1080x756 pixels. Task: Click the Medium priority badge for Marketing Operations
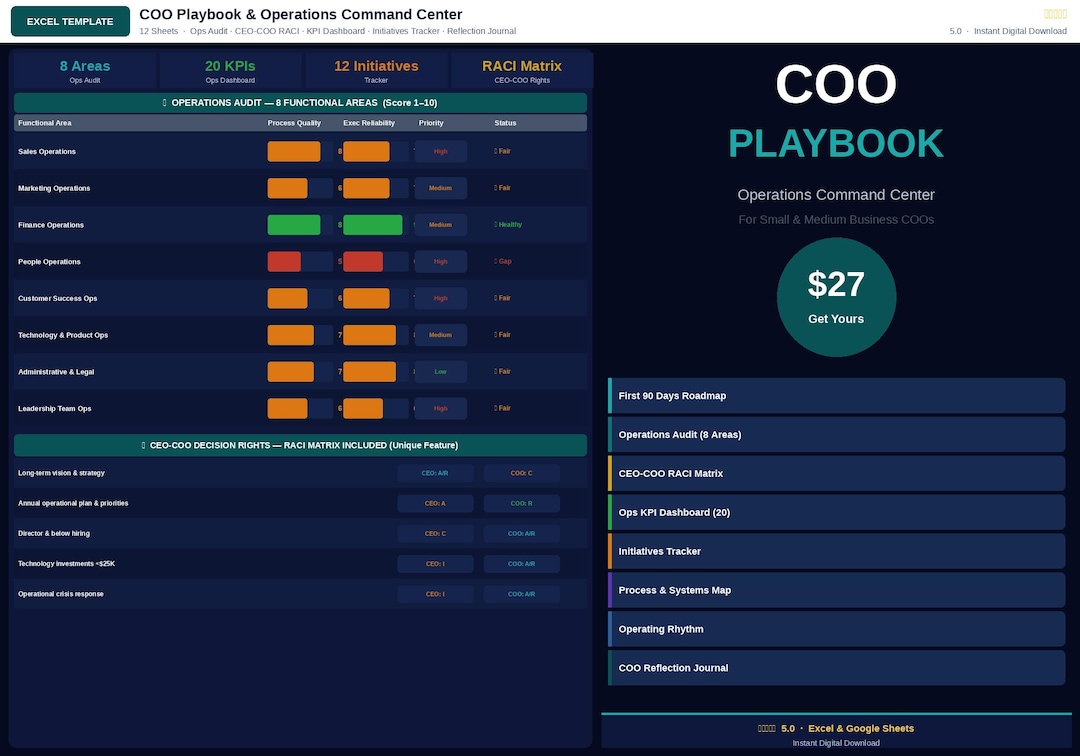(x=441, y=188)
